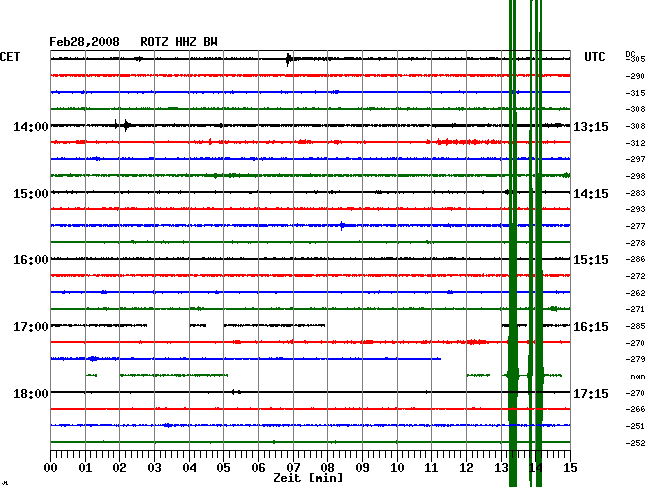Click the 15:00 CET time label
Image resolution: width=650 pixels, height=494 pixels.
31,194
